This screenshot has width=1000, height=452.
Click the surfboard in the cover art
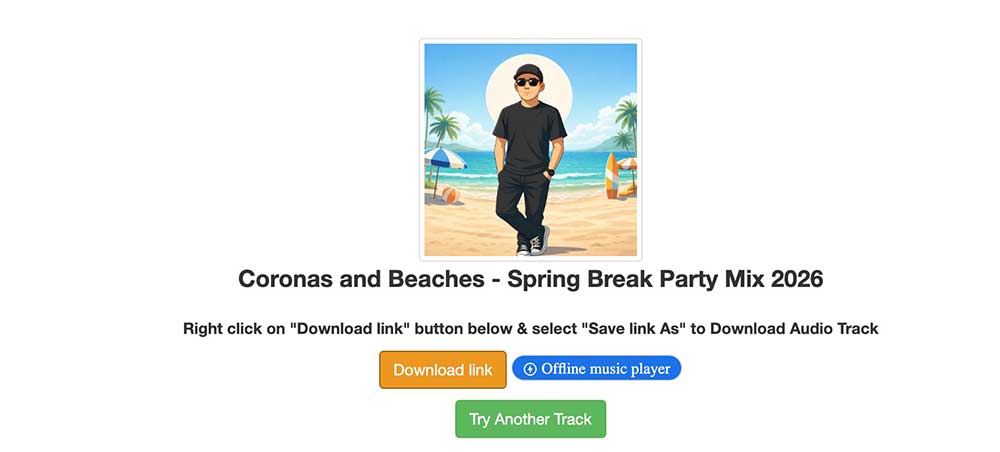coord(612,175)
